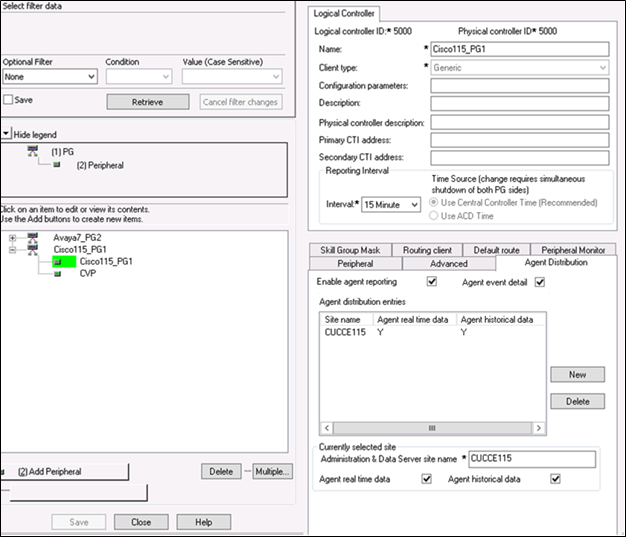Uncheck Enable agent reporting
Image resolution: width=626 pixels, height=537 pixels.
point(432,281)
